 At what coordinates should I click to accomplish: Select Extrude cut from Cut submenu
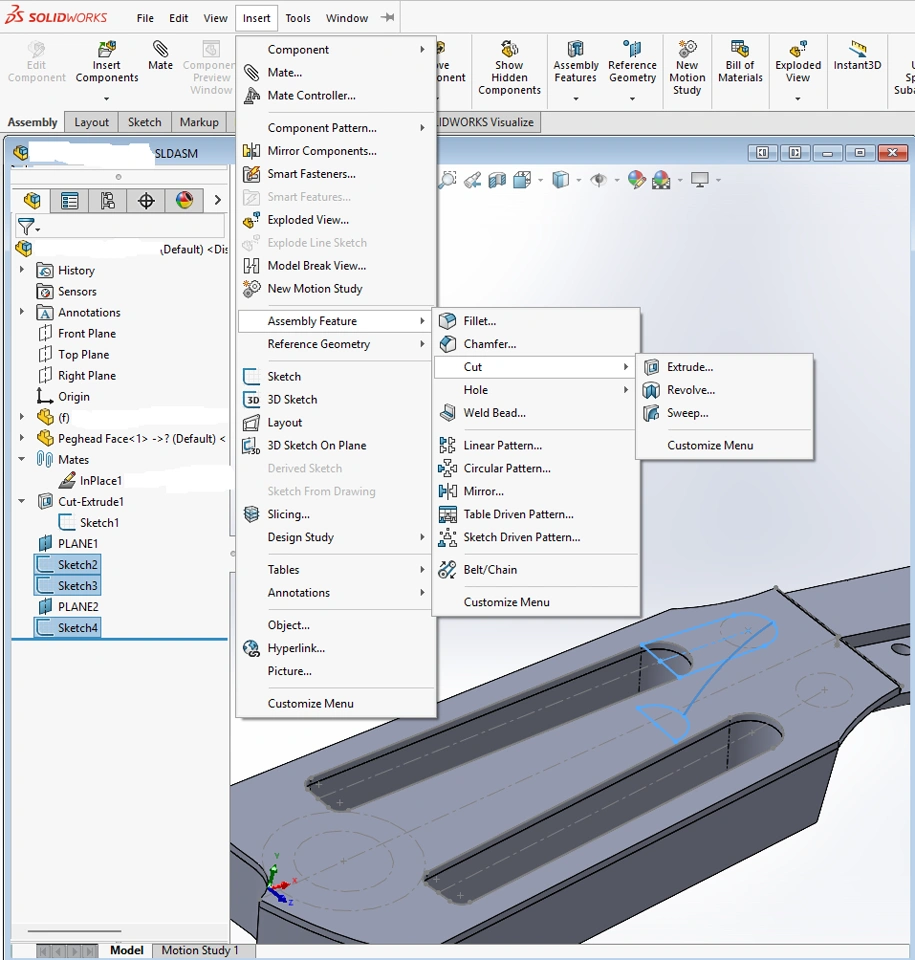[x=725, y=367]
